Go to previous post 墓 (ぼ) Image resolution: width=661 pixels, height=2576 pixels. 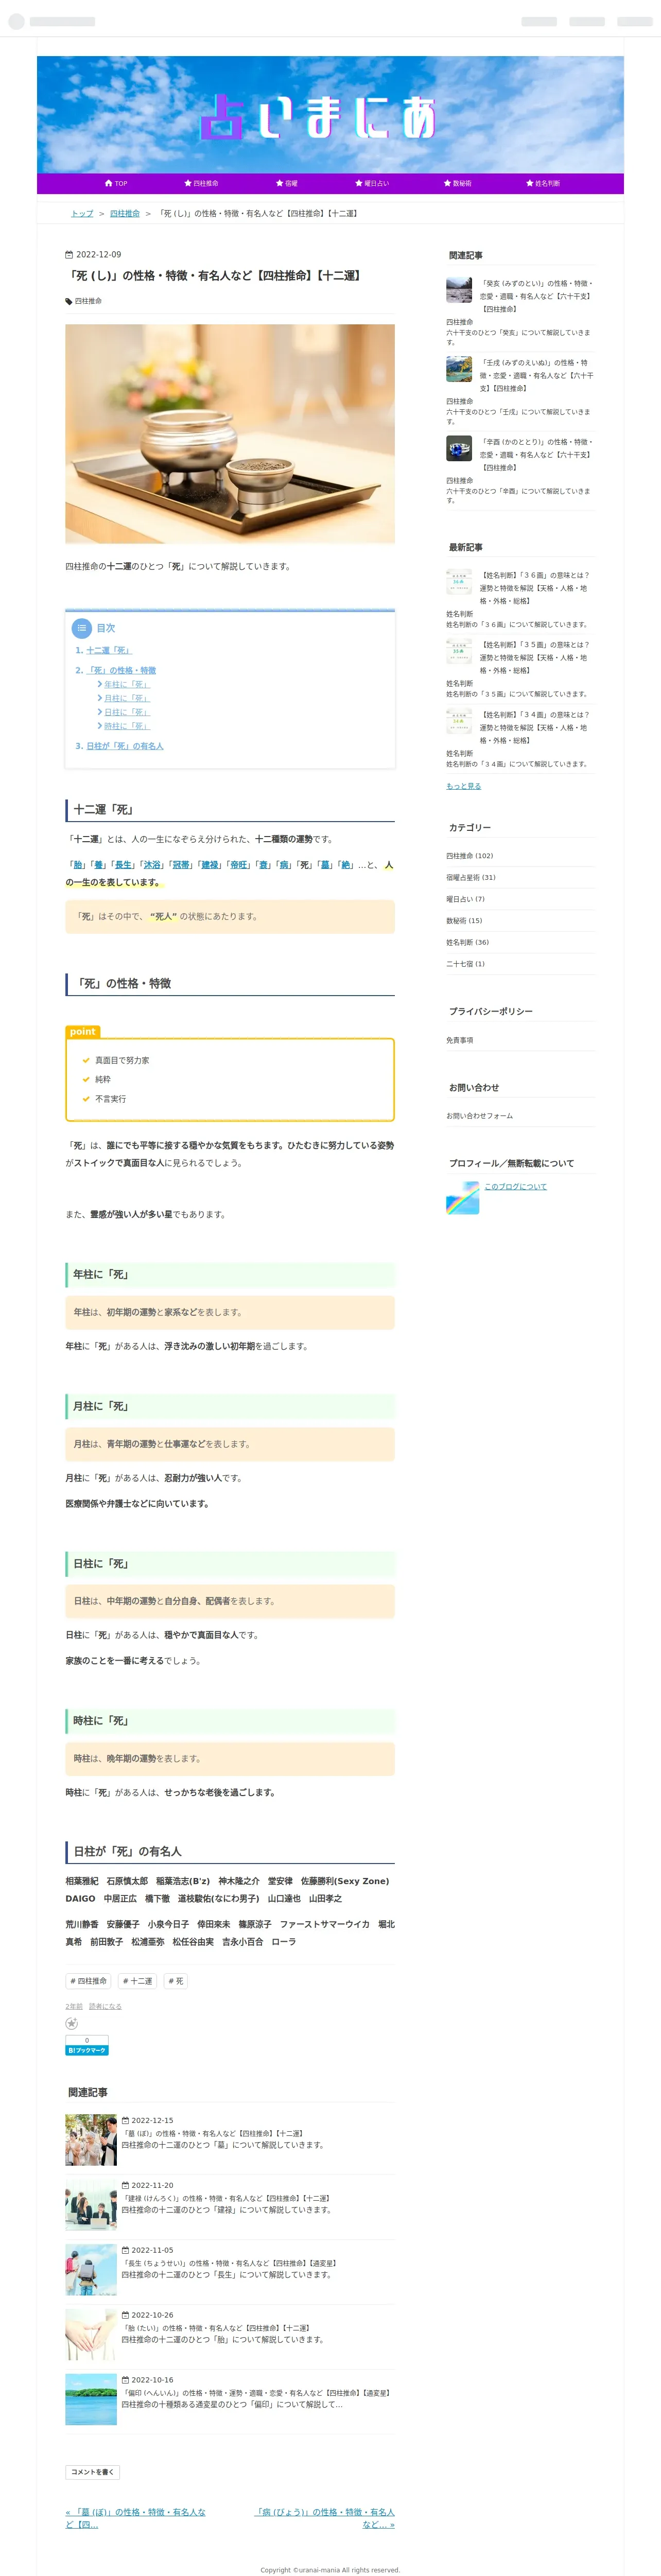(136, 2518)
